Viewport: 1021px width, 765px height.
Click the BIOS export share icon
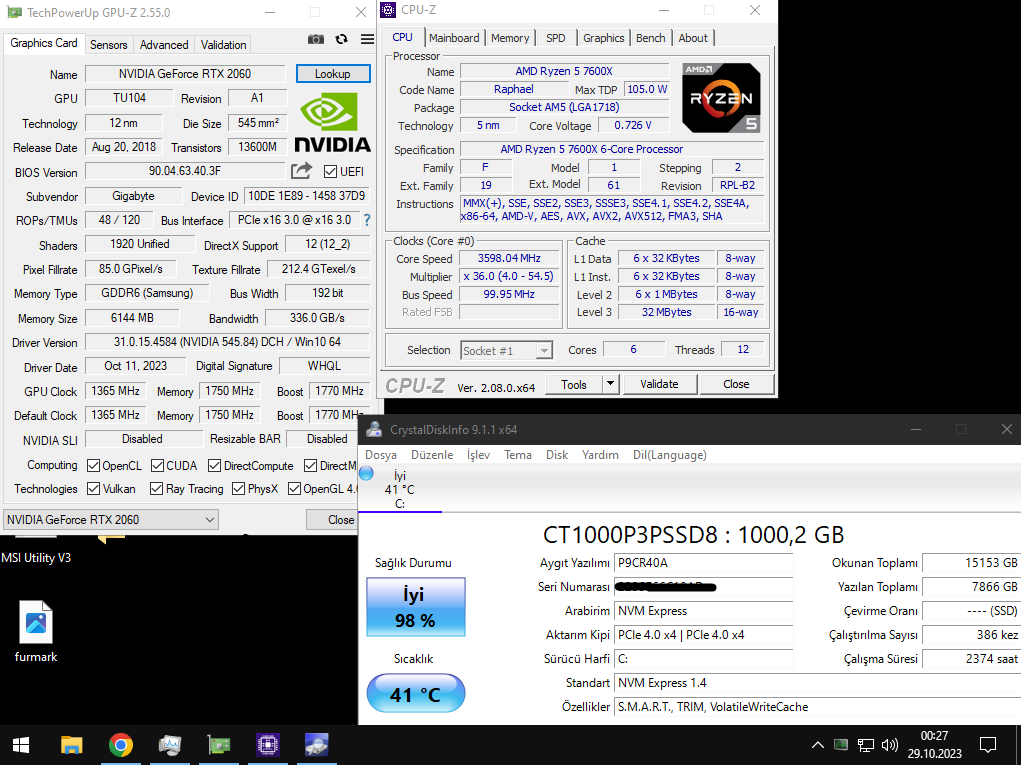tap(301, 171)
